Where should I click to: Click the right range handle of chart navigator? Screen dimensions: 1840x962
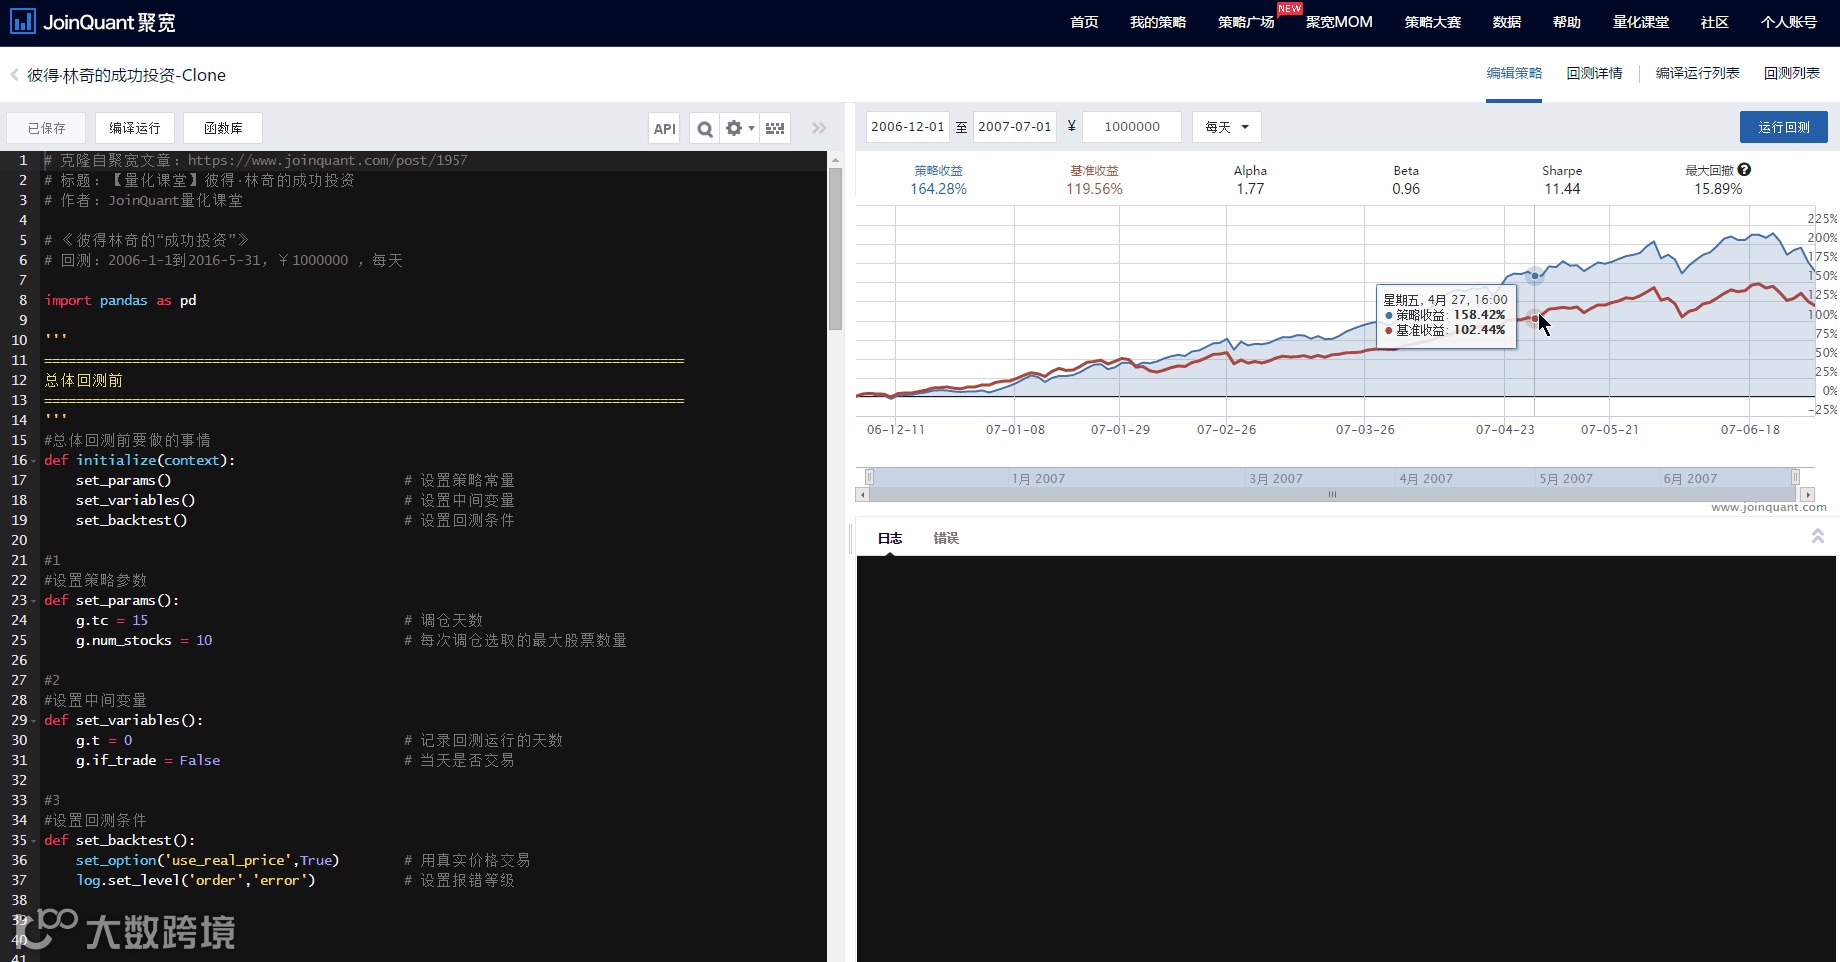pos(1795,477)
